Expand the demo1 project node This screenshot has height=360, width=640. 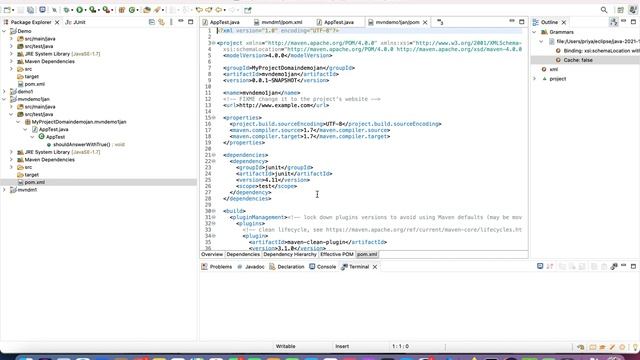pyautogui.click(x=4, y=91)
